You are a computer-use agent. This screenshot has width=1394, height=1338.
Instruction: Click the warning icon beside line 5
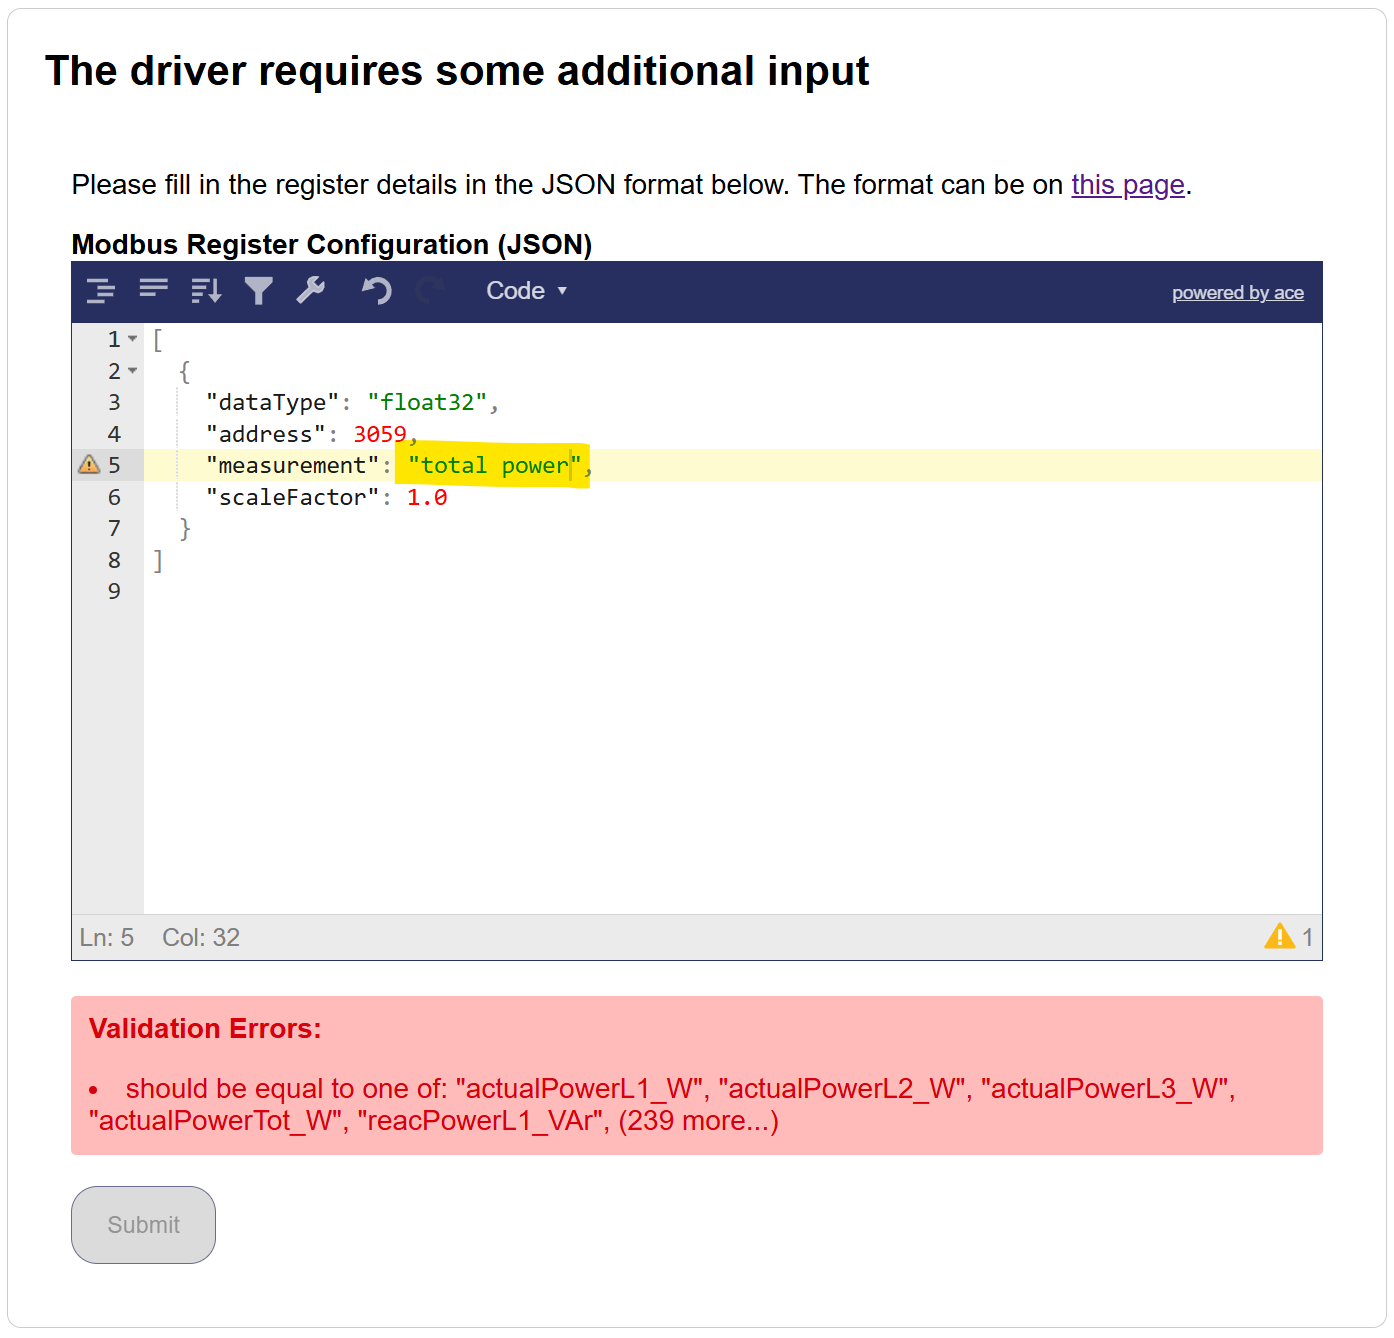(88, 464)
